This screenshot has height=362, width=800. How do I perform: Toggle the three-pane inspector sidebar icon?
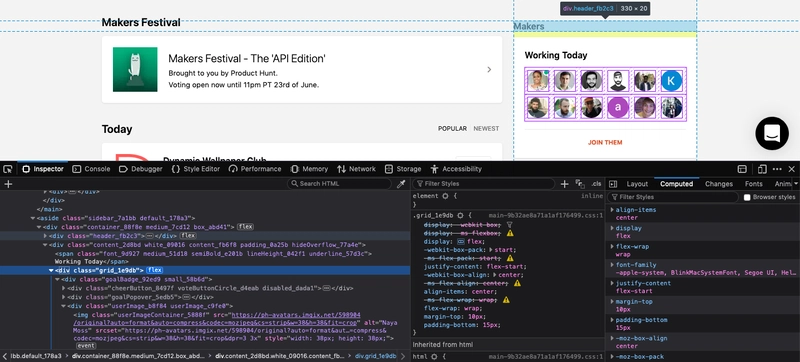(x=613, y=184)
